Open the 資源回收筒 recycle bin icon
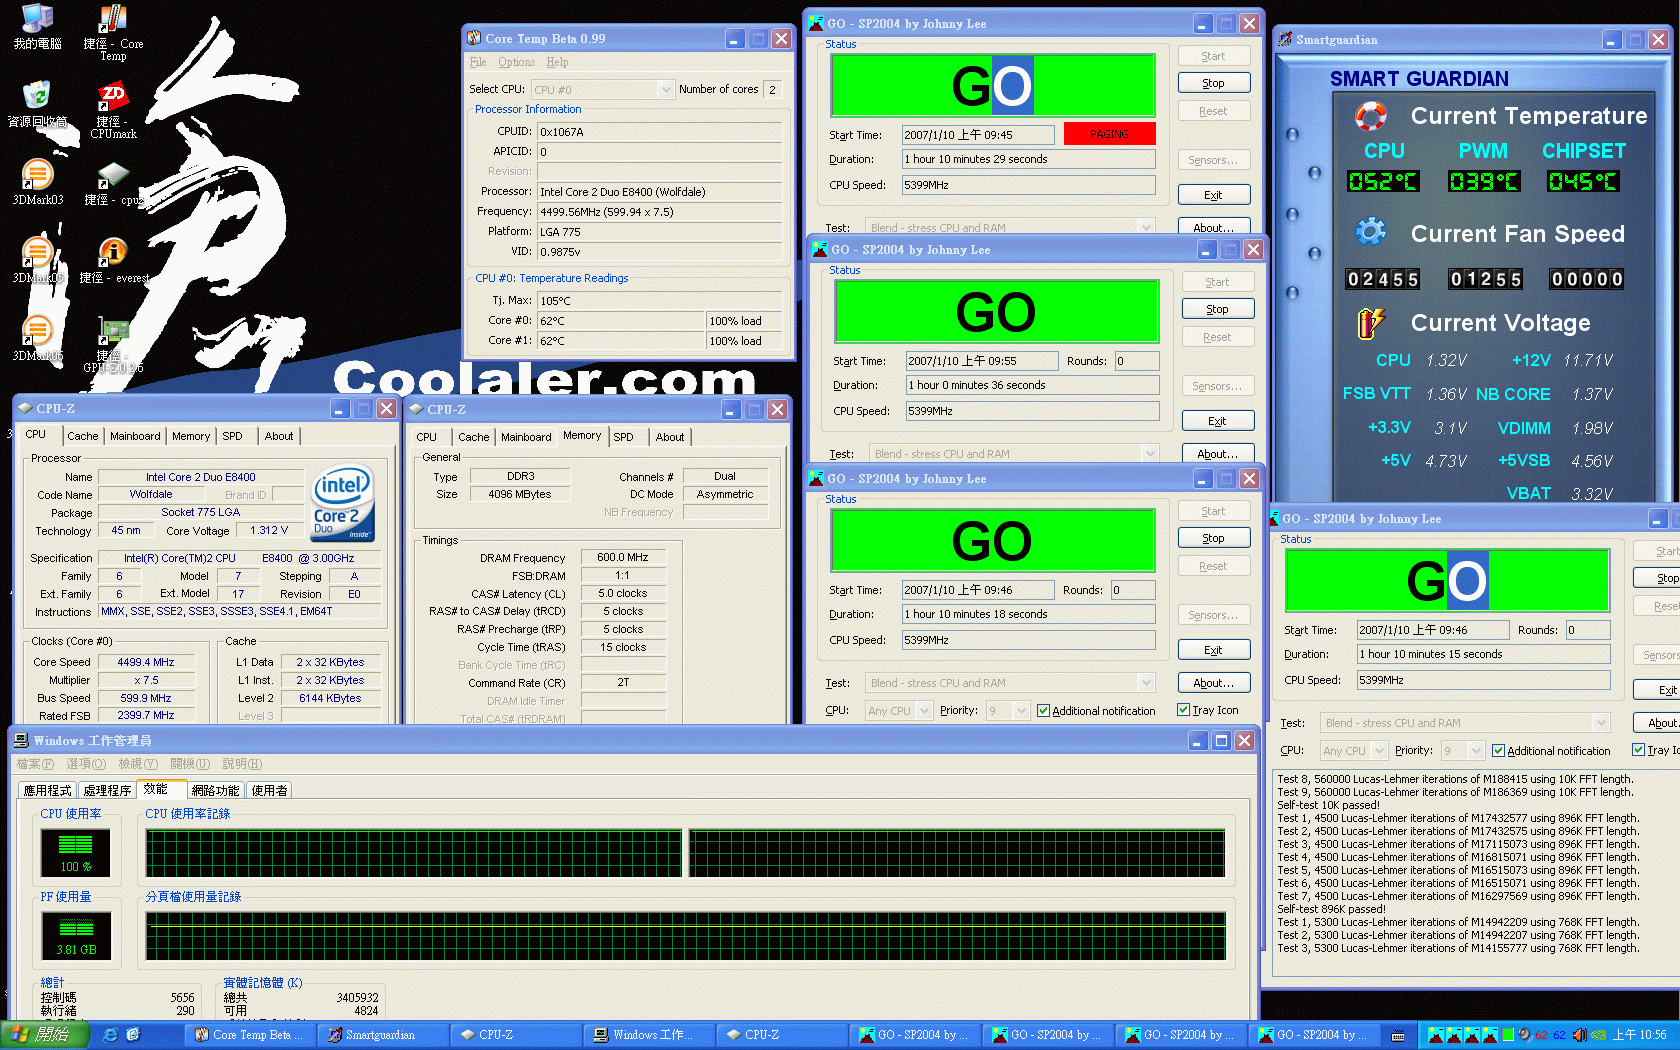Image resolution: width=1680 pixels, height=1050 pixels. point(37,104)
